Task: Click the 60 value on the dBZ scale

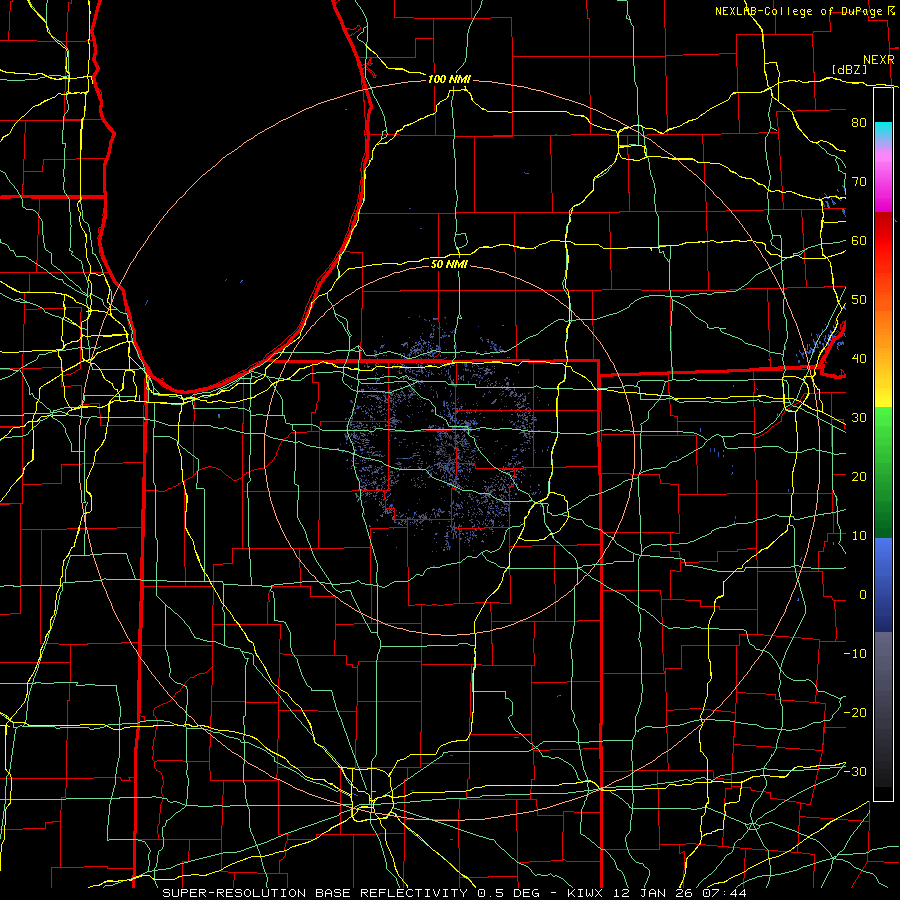Action: point(859,241)
